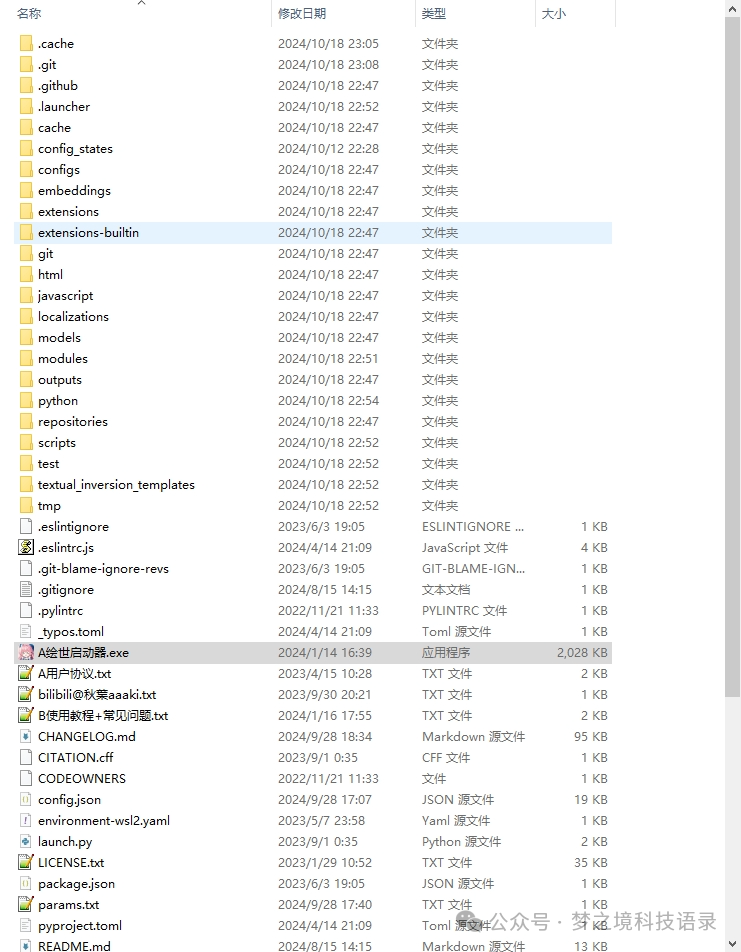Select the test folder name
741x952 pixels.
[x=49, y=464]
